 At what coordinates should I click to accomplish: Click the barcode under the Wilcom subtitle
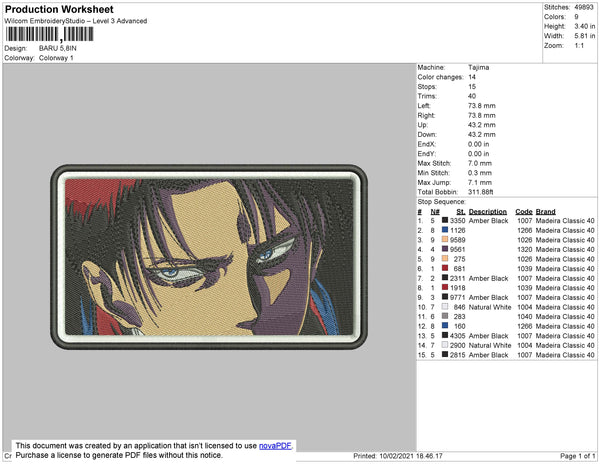point(49,34)
